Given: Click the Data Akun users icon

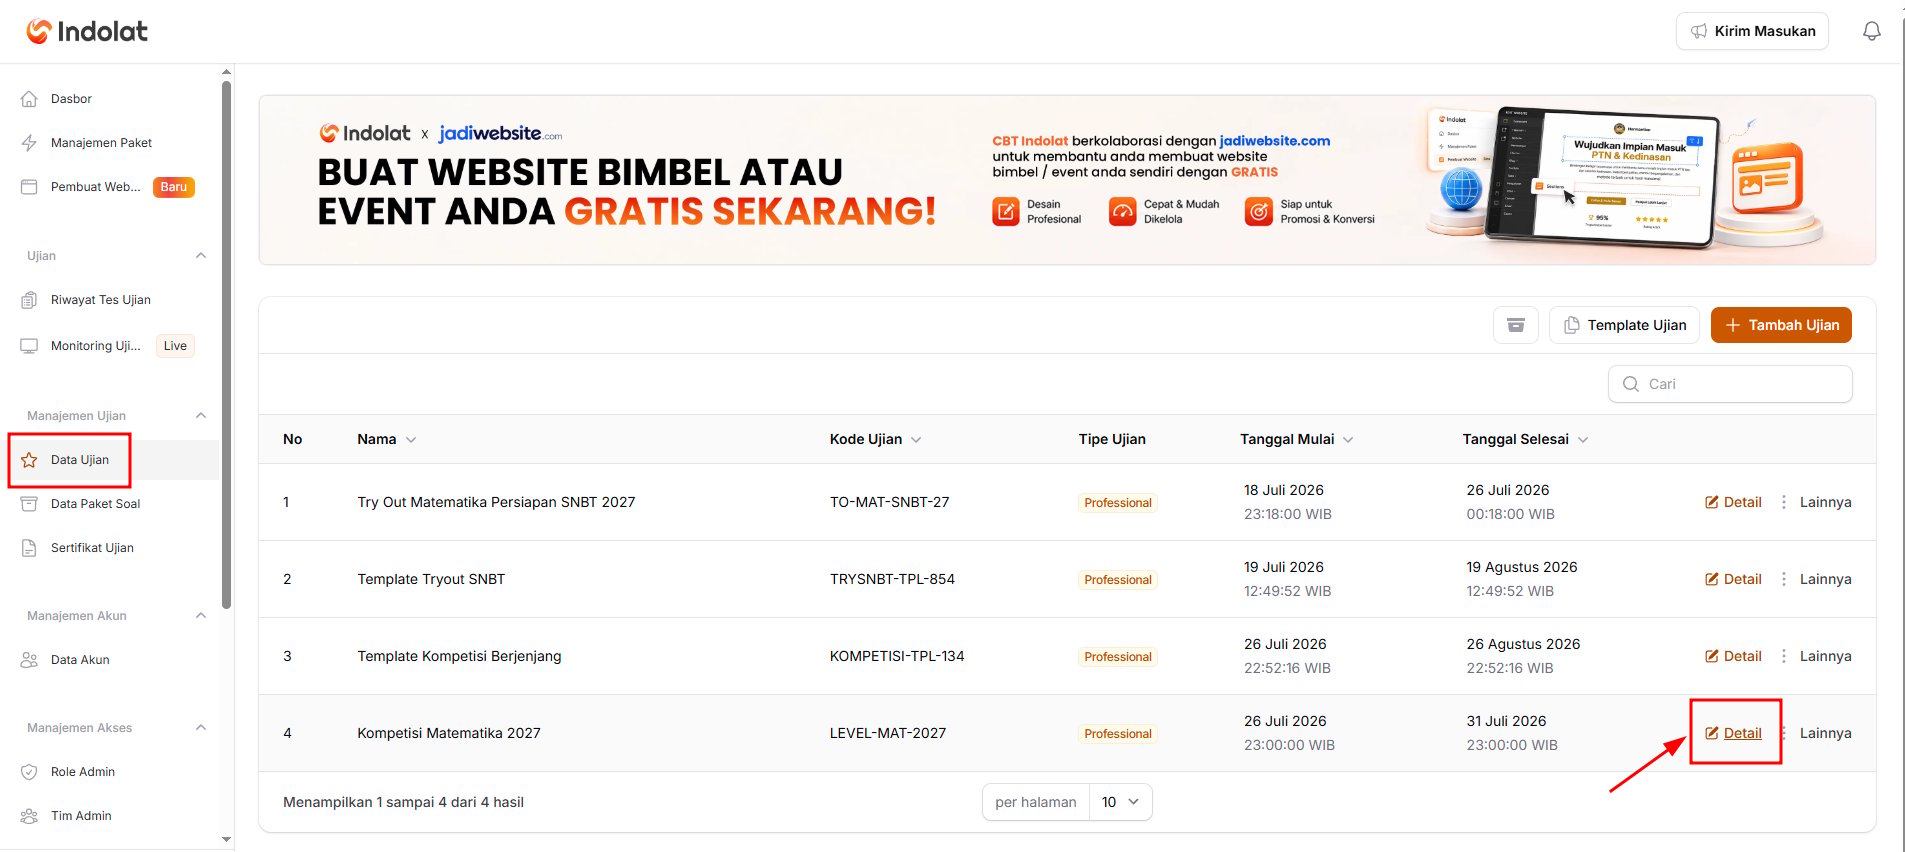Looking at the screenshot, I should 29,660.
